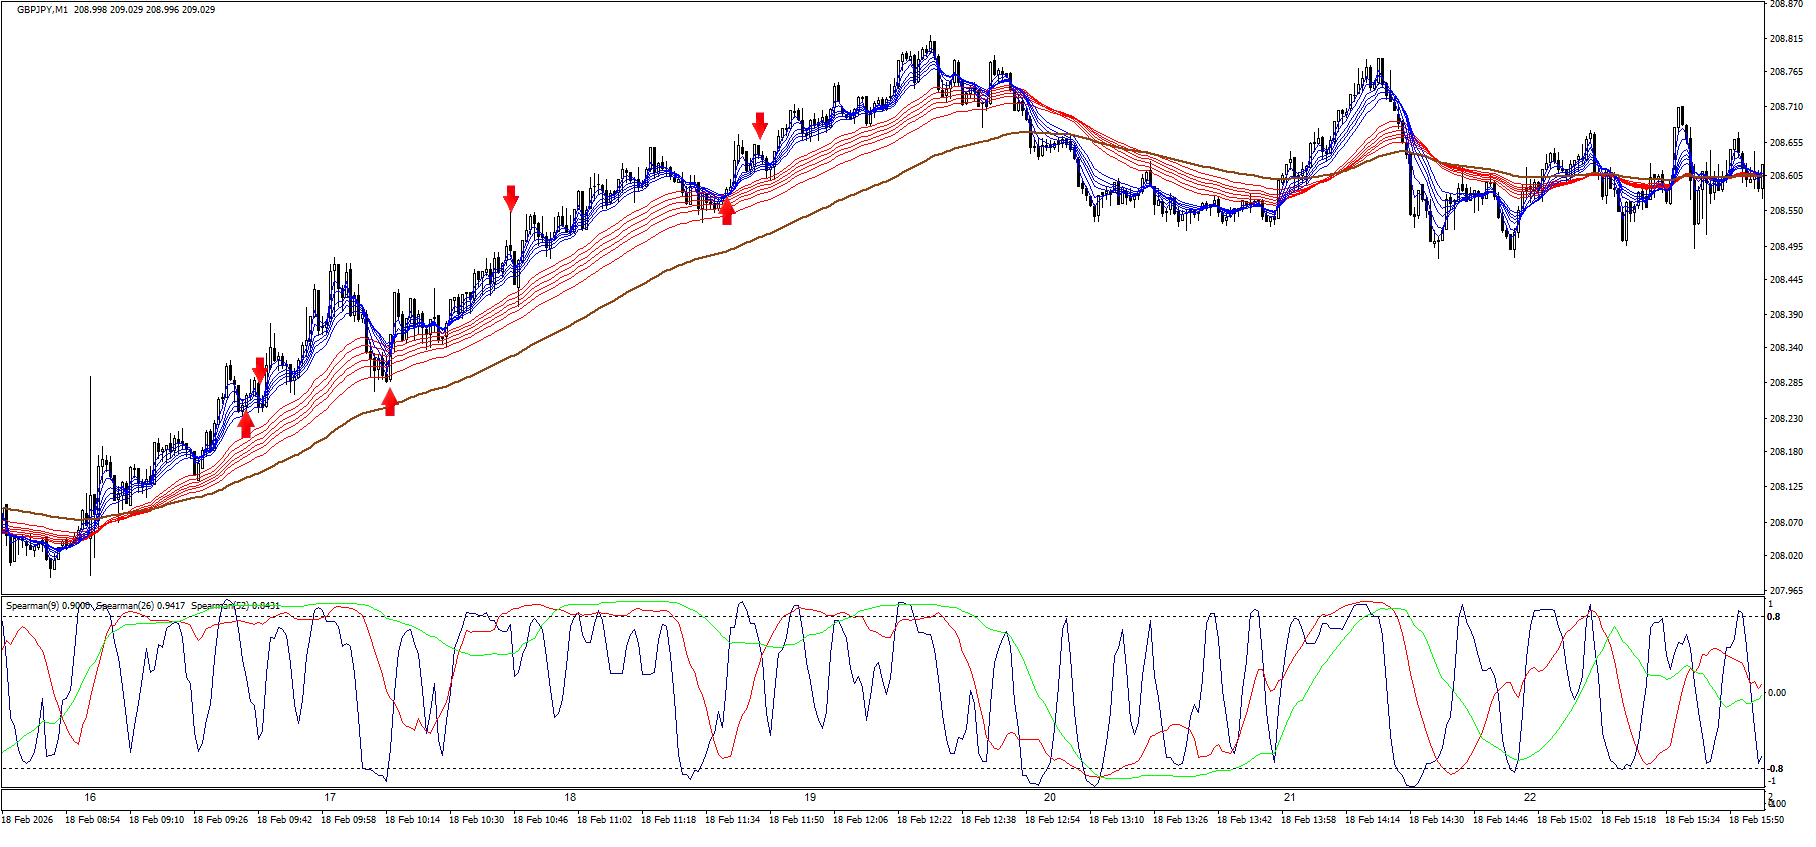The width and height of the screenshot is (1816, 847).
Task: Click the 208.285 price scale label
Action: 1786,383
